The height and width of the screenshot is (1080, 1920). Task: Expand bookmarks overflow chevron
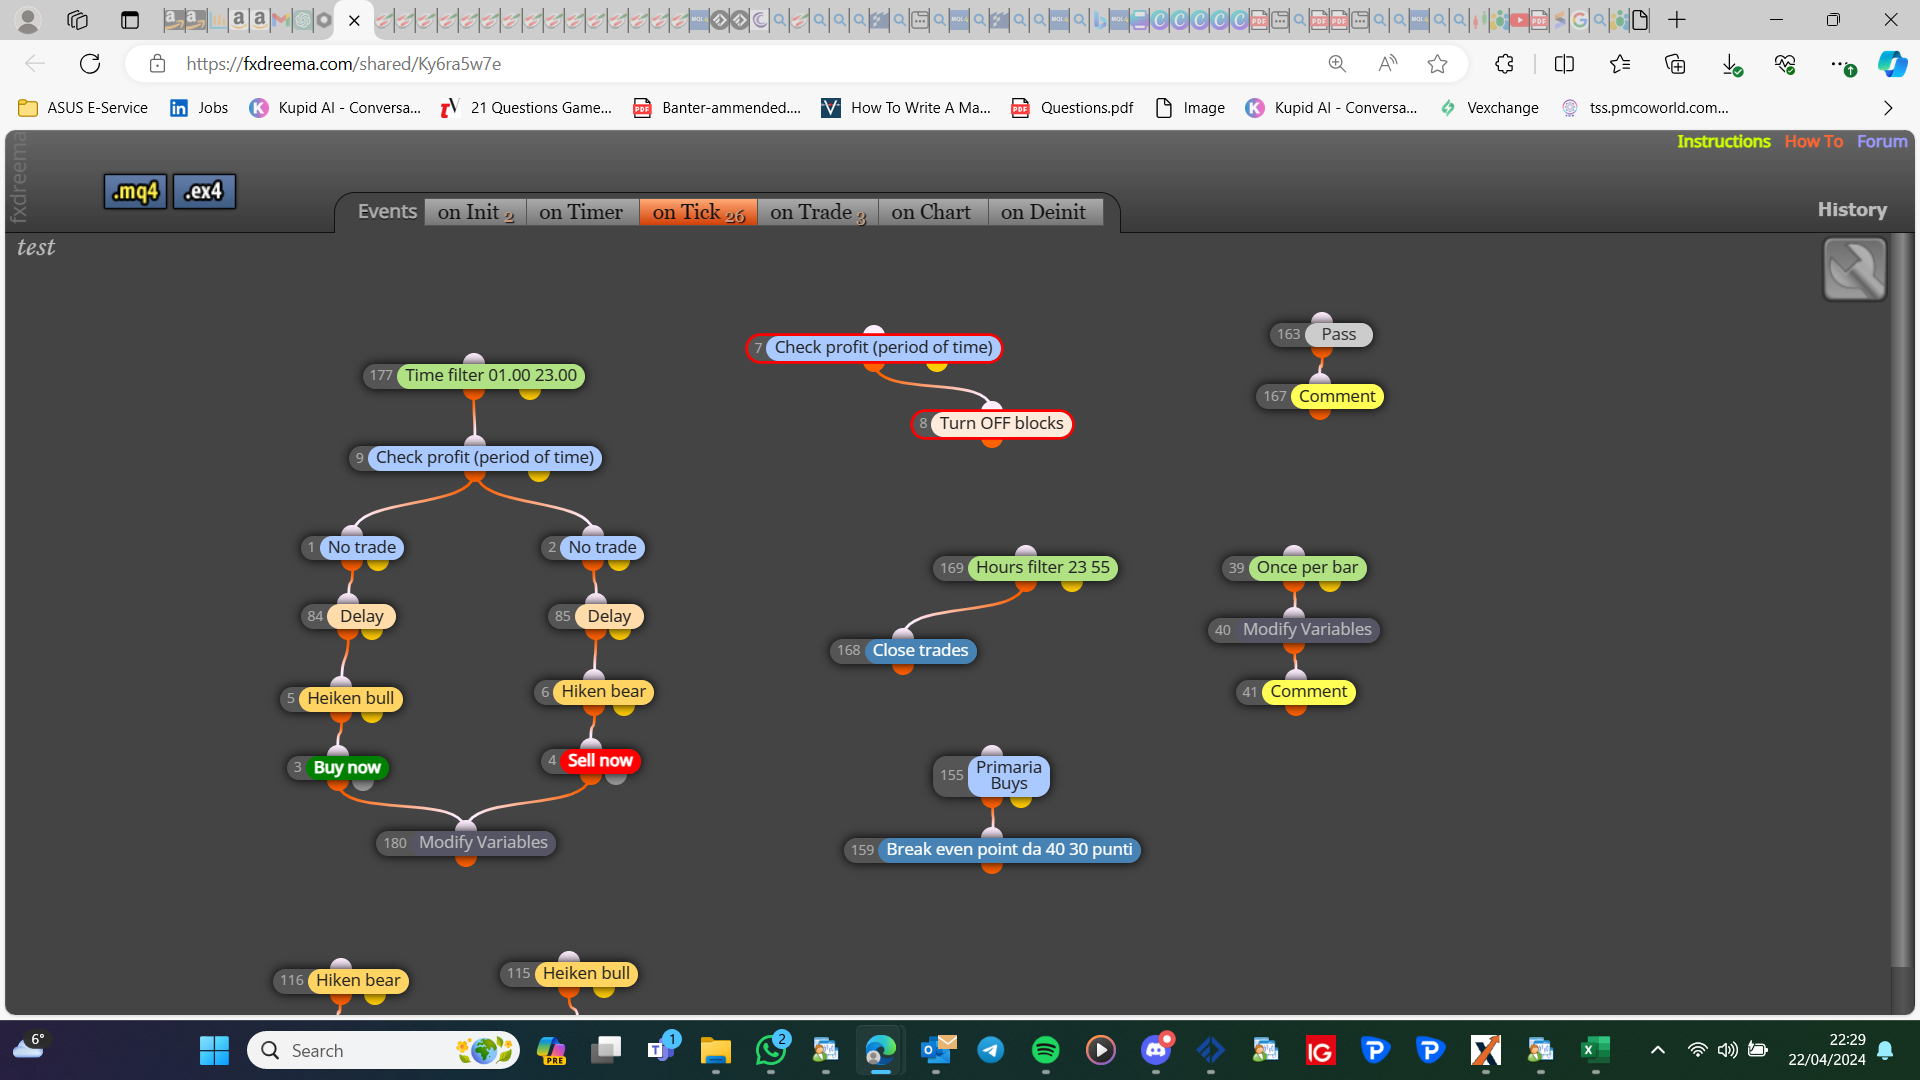(x=1888, y=108)
